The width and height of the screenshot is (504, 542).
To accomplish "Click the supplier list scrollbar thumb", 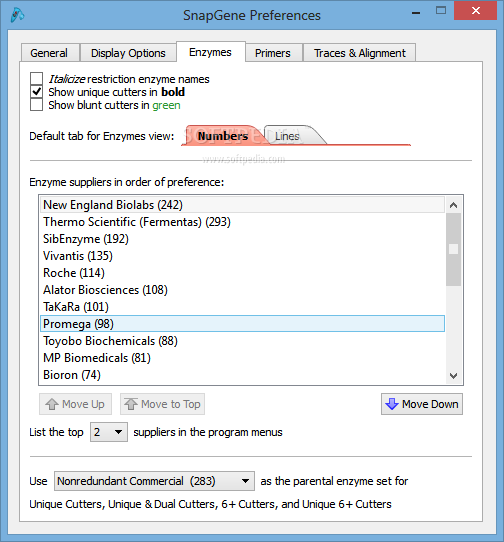I will (454, 249).
